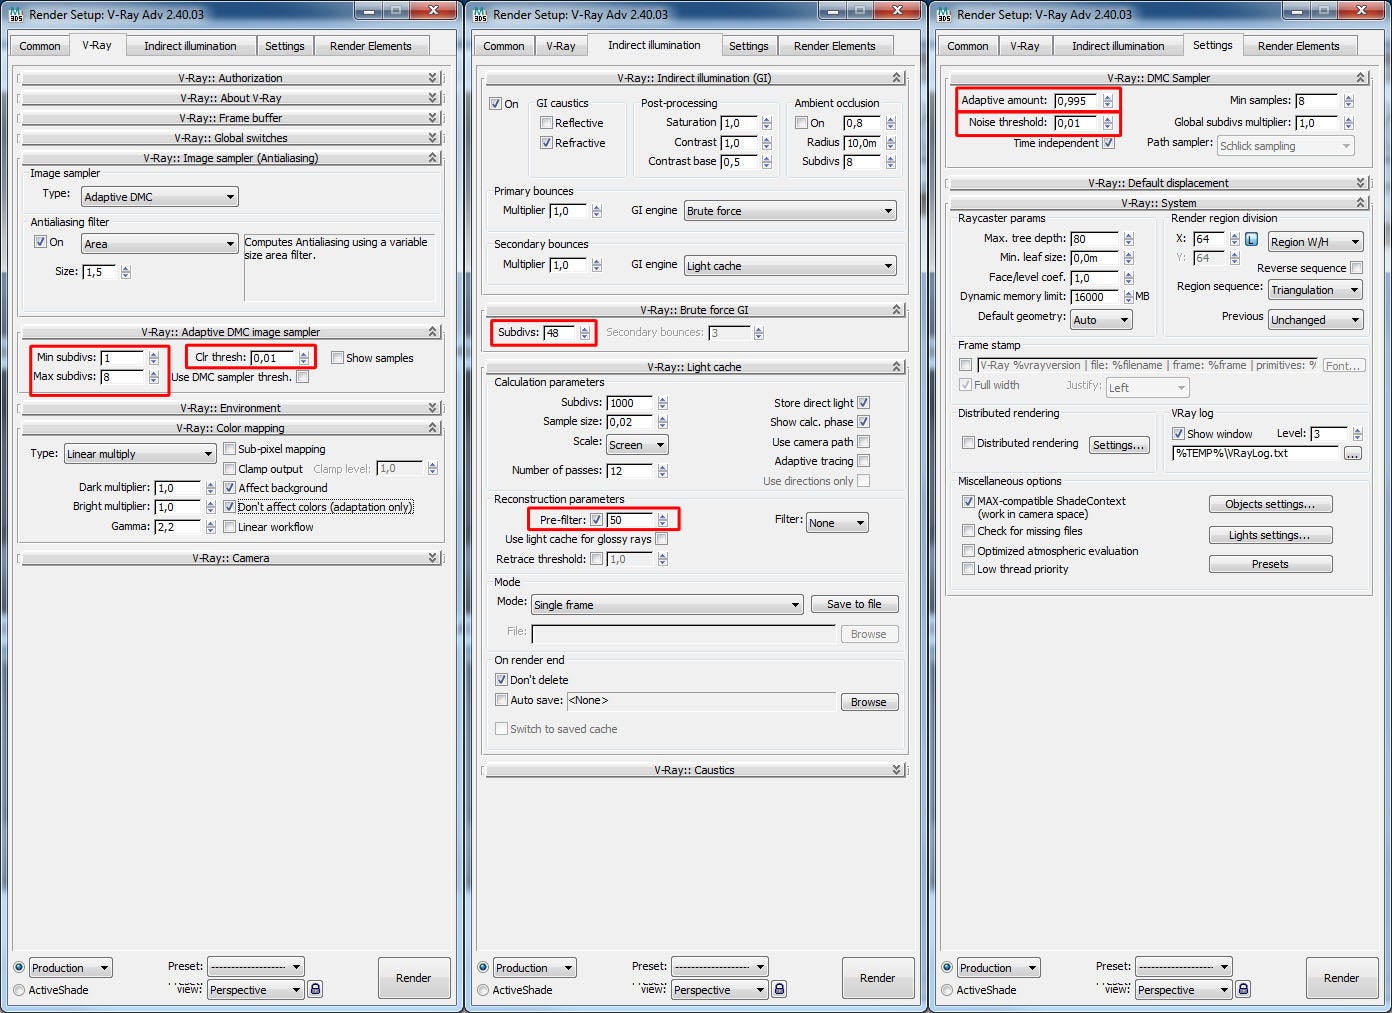The image size is (1392, 1013).
Task: Click the lock view icon in middle window
Action: [779, 989]
